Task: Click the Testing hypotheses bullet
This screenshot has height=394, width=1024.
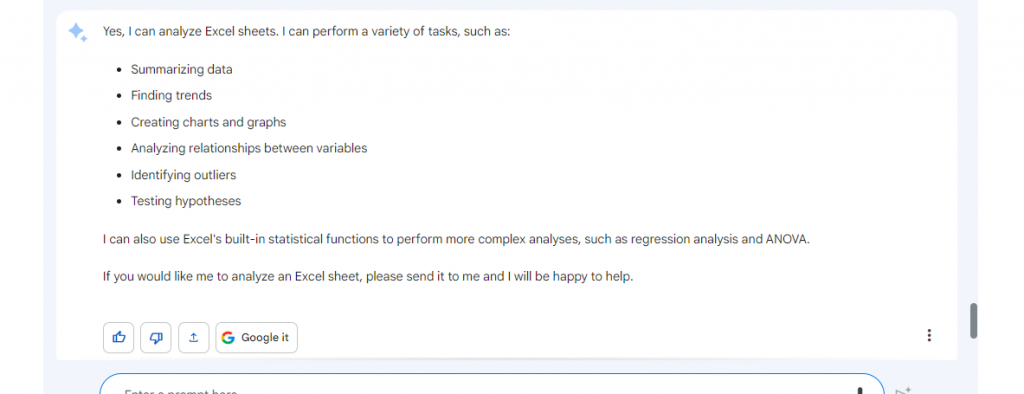Action: [x=186, y=201]
